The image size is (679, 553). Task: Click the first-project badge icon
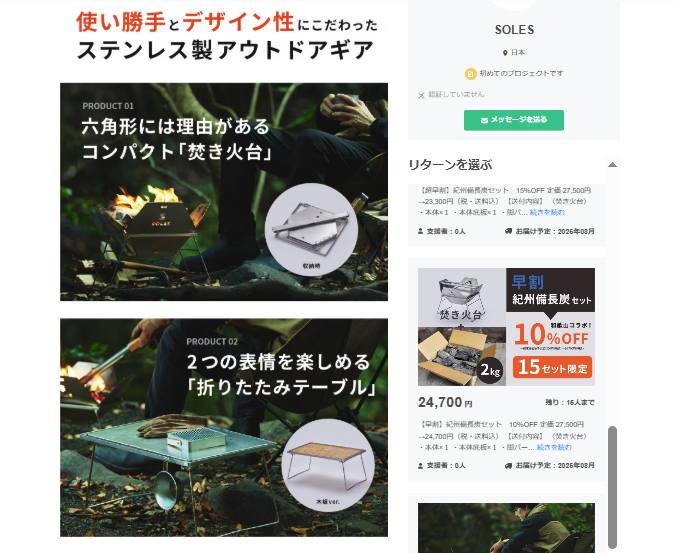(470, 74)
